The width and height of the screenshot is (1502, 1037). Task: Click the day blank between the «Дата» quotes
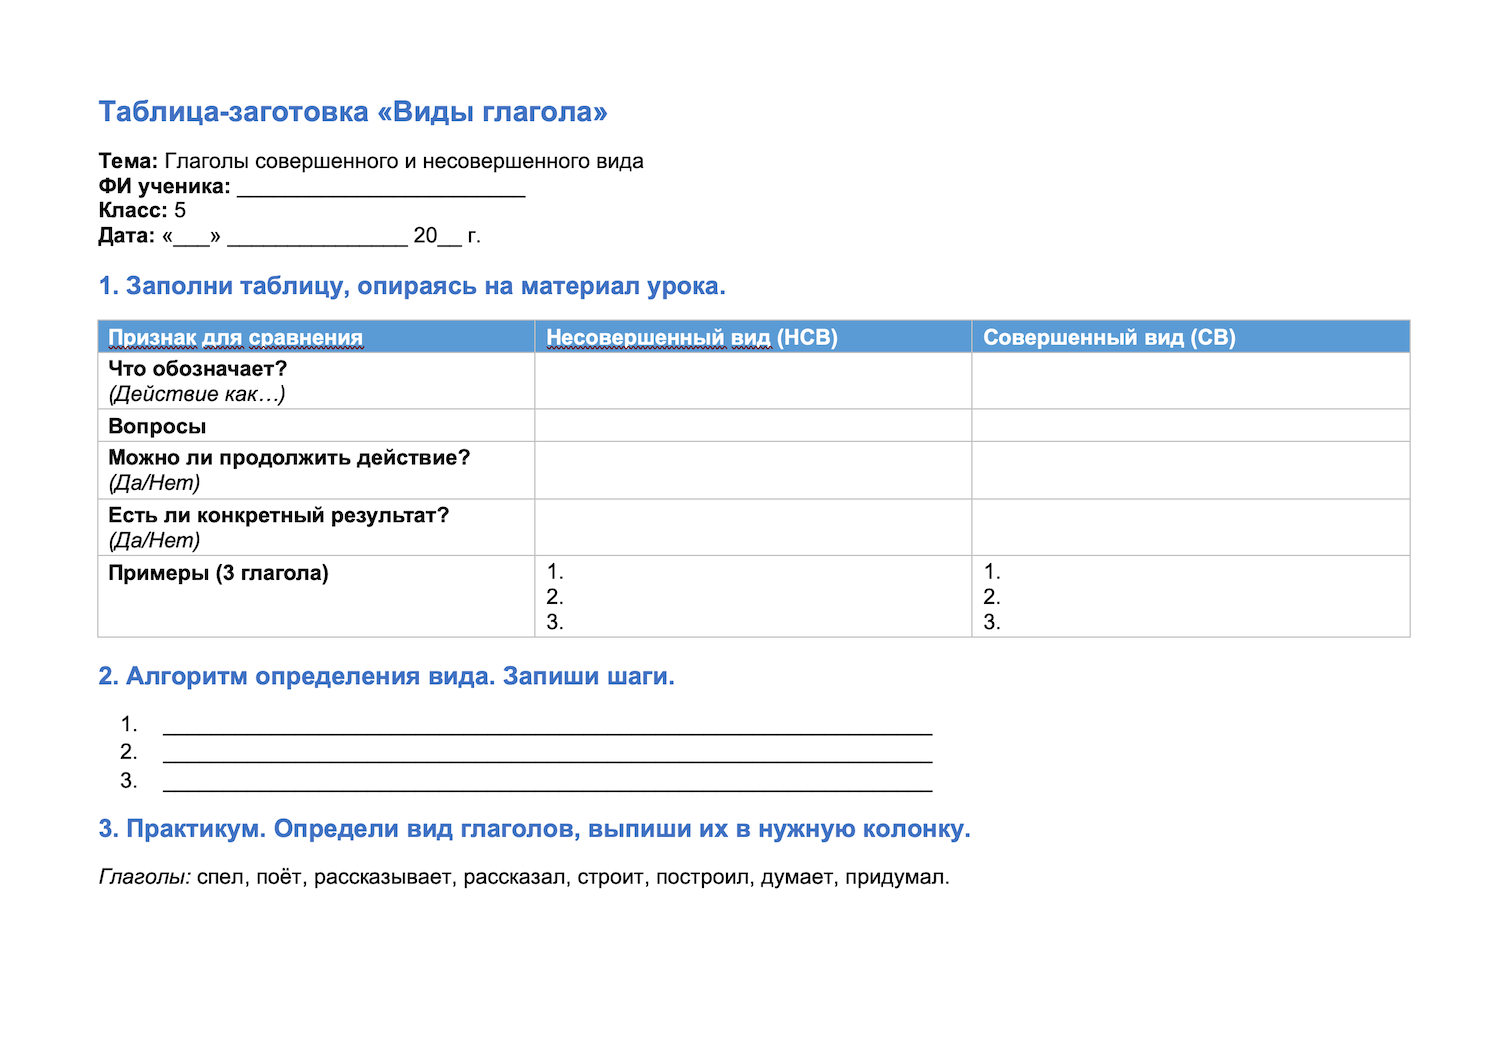[191, 236]
